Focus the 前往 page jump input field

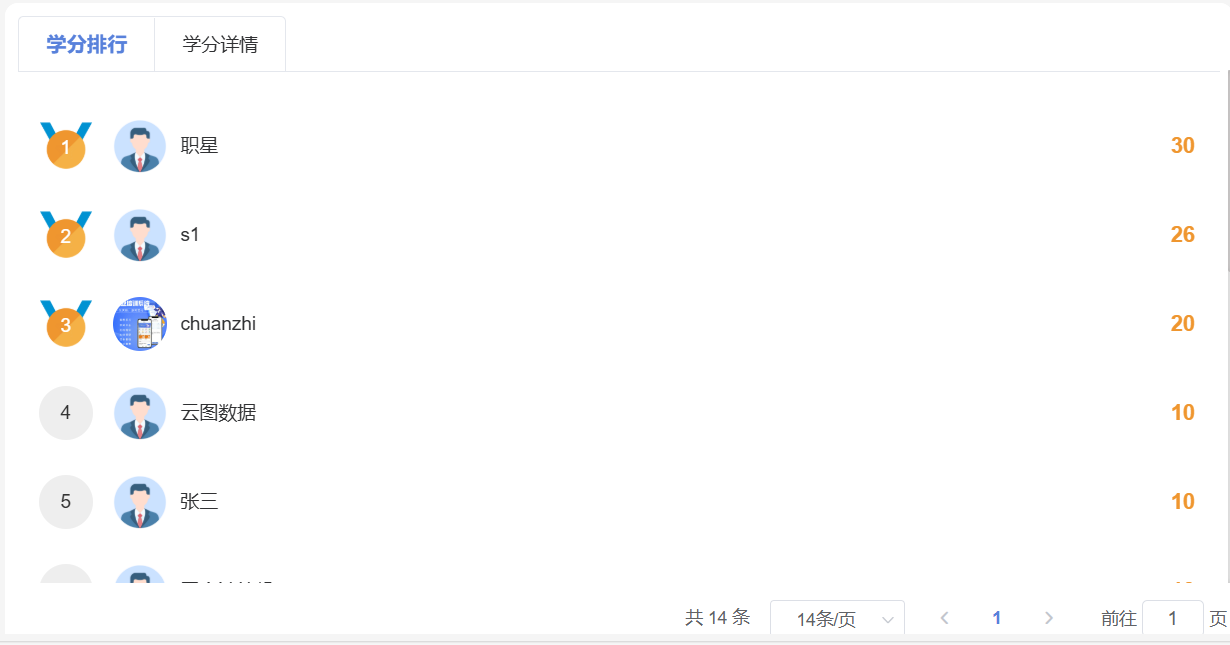coord(1172,618)
